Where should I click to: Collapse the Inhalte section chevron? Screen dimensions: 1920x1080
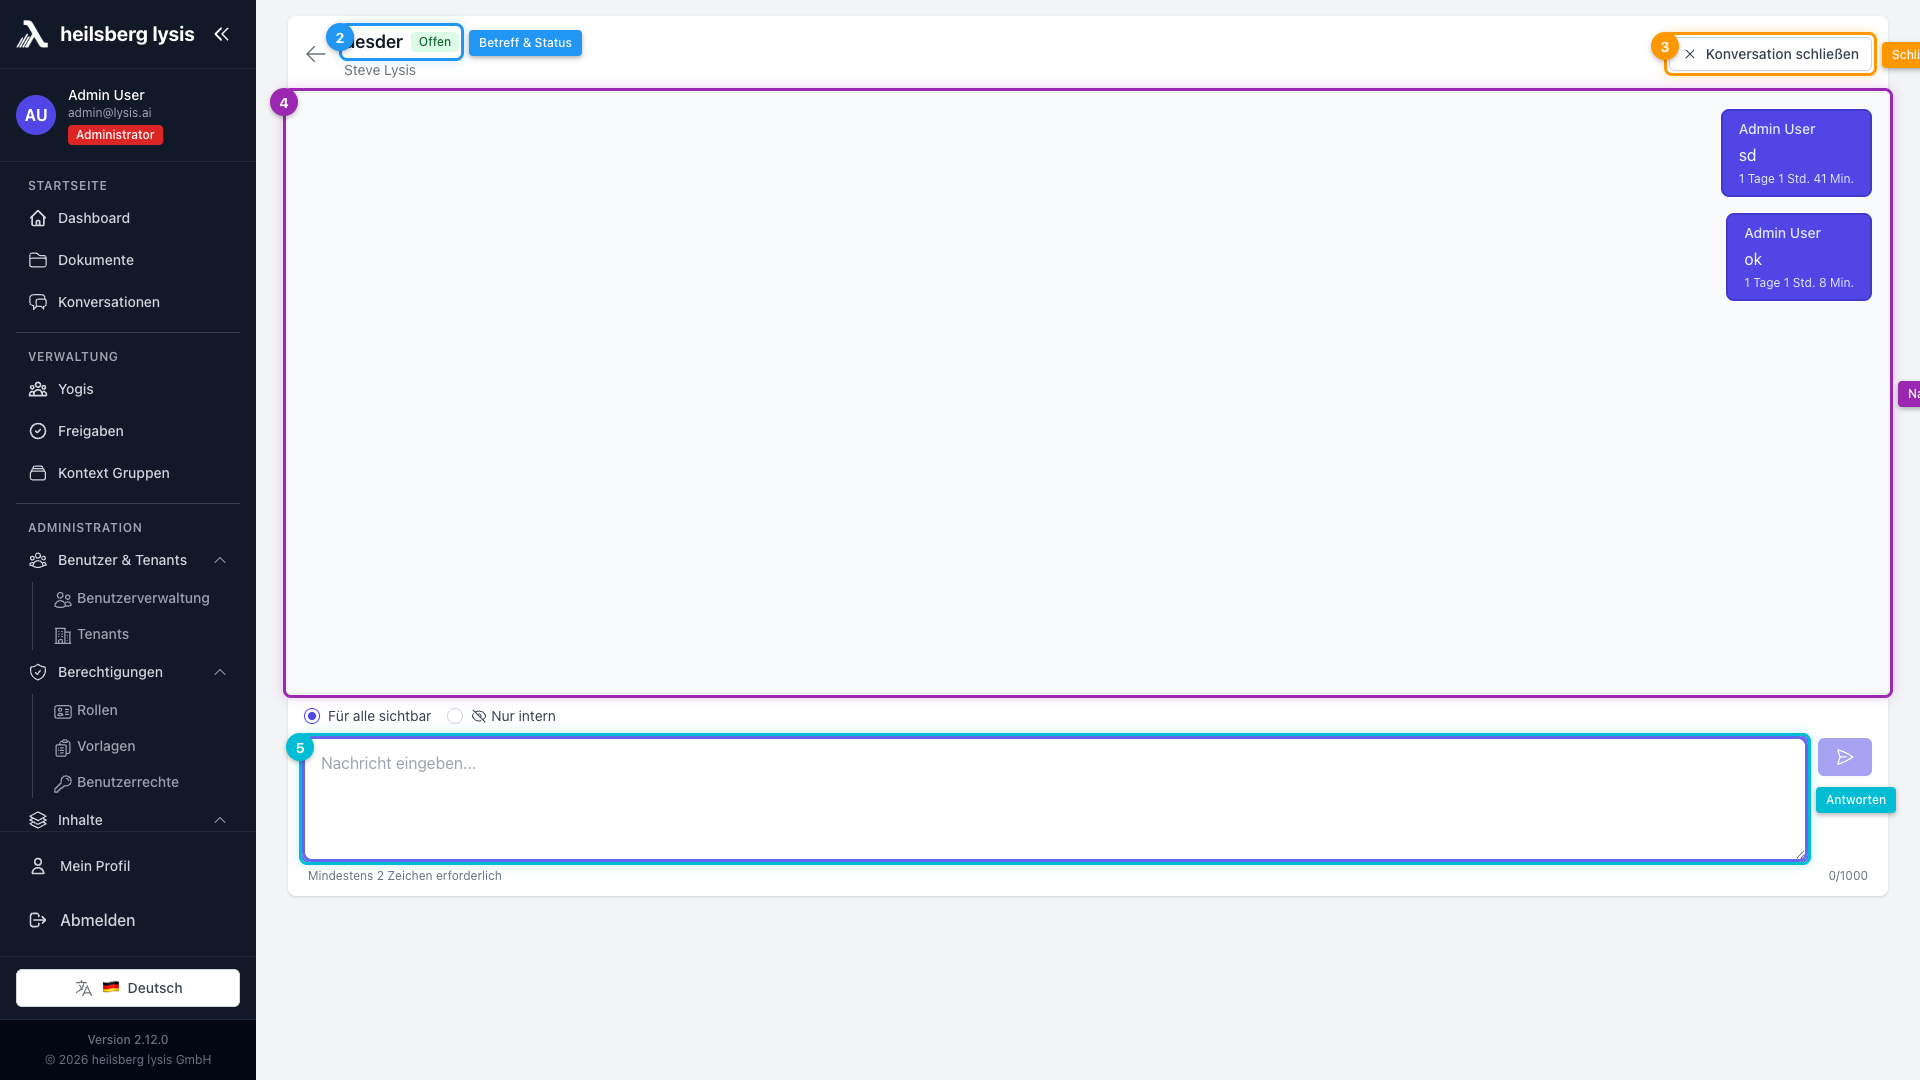pos(220,820)
